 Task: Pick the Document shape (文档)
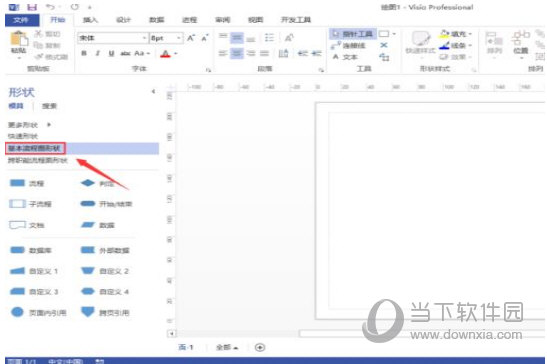(27, 225)
